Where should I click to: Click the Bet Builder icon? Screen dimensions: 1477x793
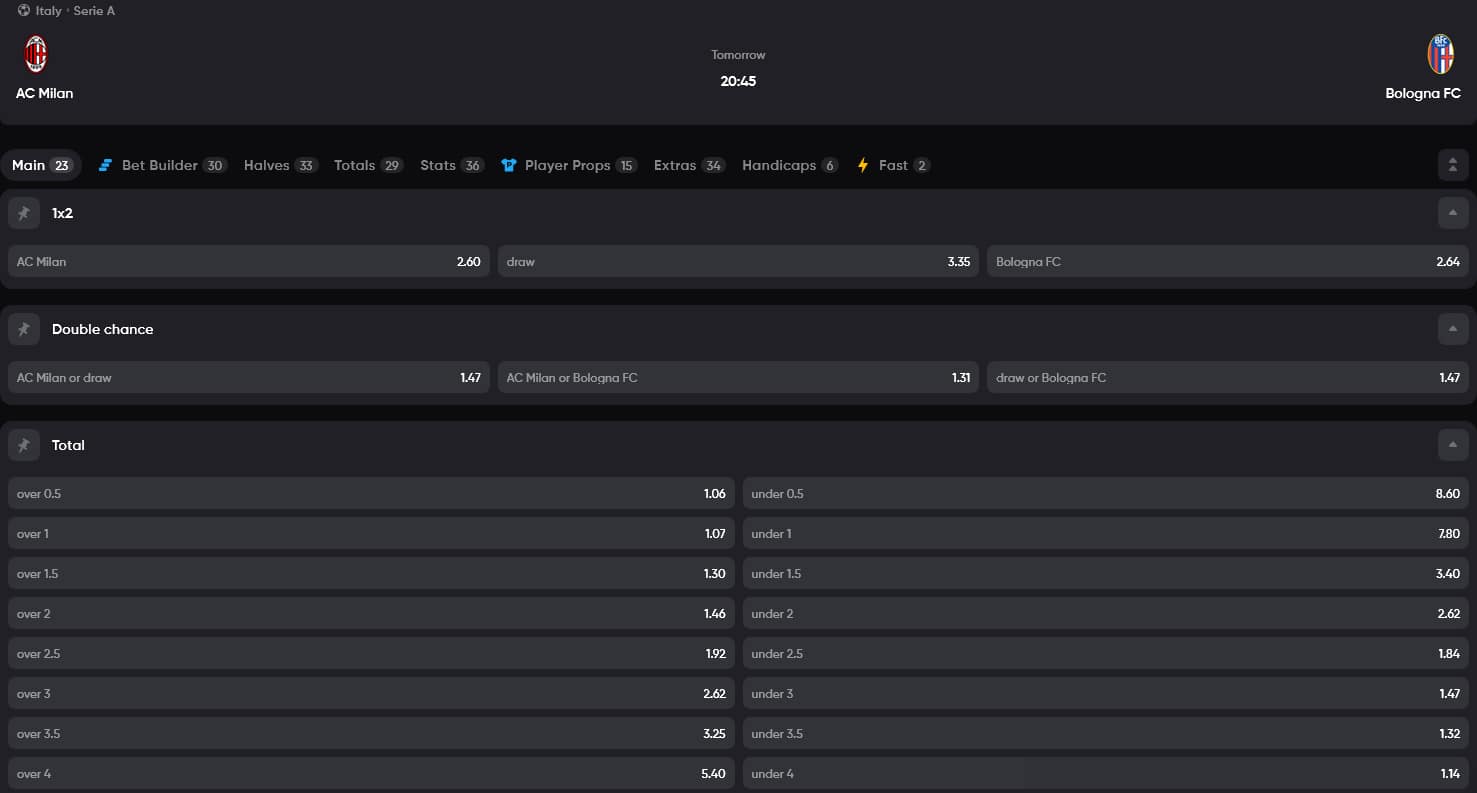pyautogui.click(x=105, y=165)
